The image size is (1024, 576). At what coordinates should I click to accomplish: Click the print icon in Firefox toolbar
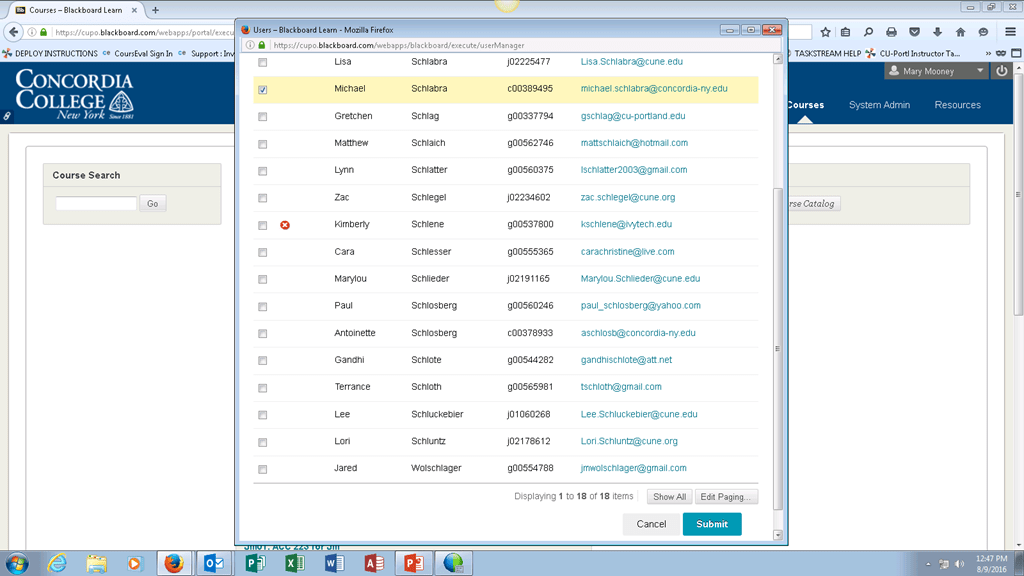[891, 32]
